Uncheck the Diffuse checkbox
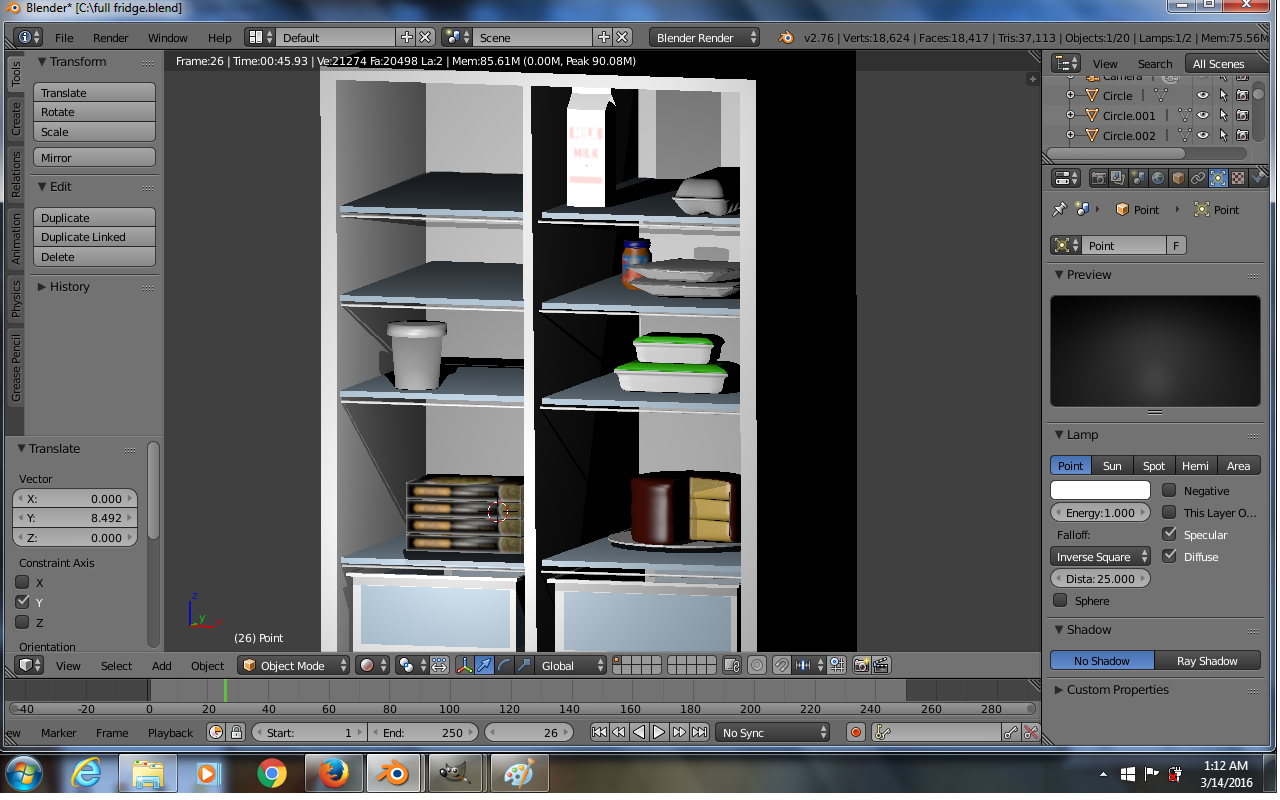The height and width of the screenshot is (800, 1280). click(x=1169, y=556)
